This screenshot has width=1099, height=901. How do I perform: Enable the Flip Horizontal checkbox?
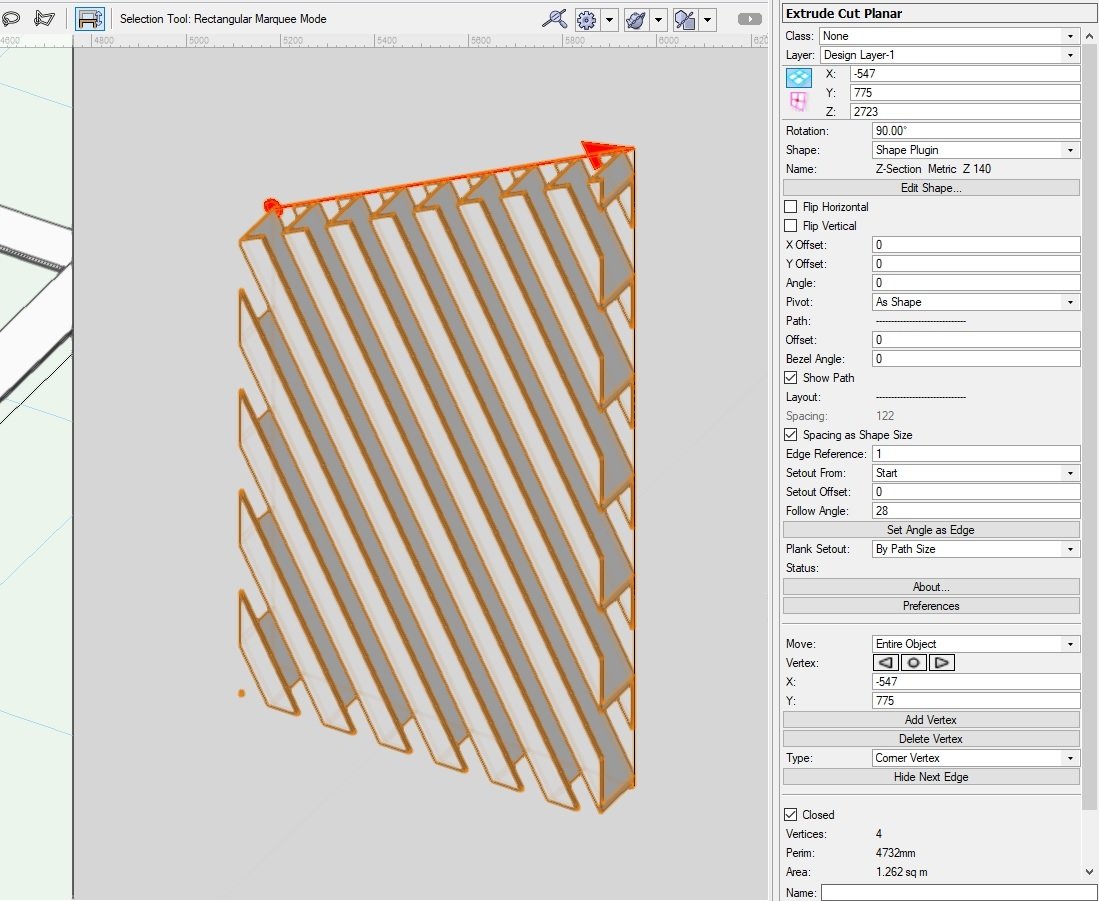tap(791, 207)
